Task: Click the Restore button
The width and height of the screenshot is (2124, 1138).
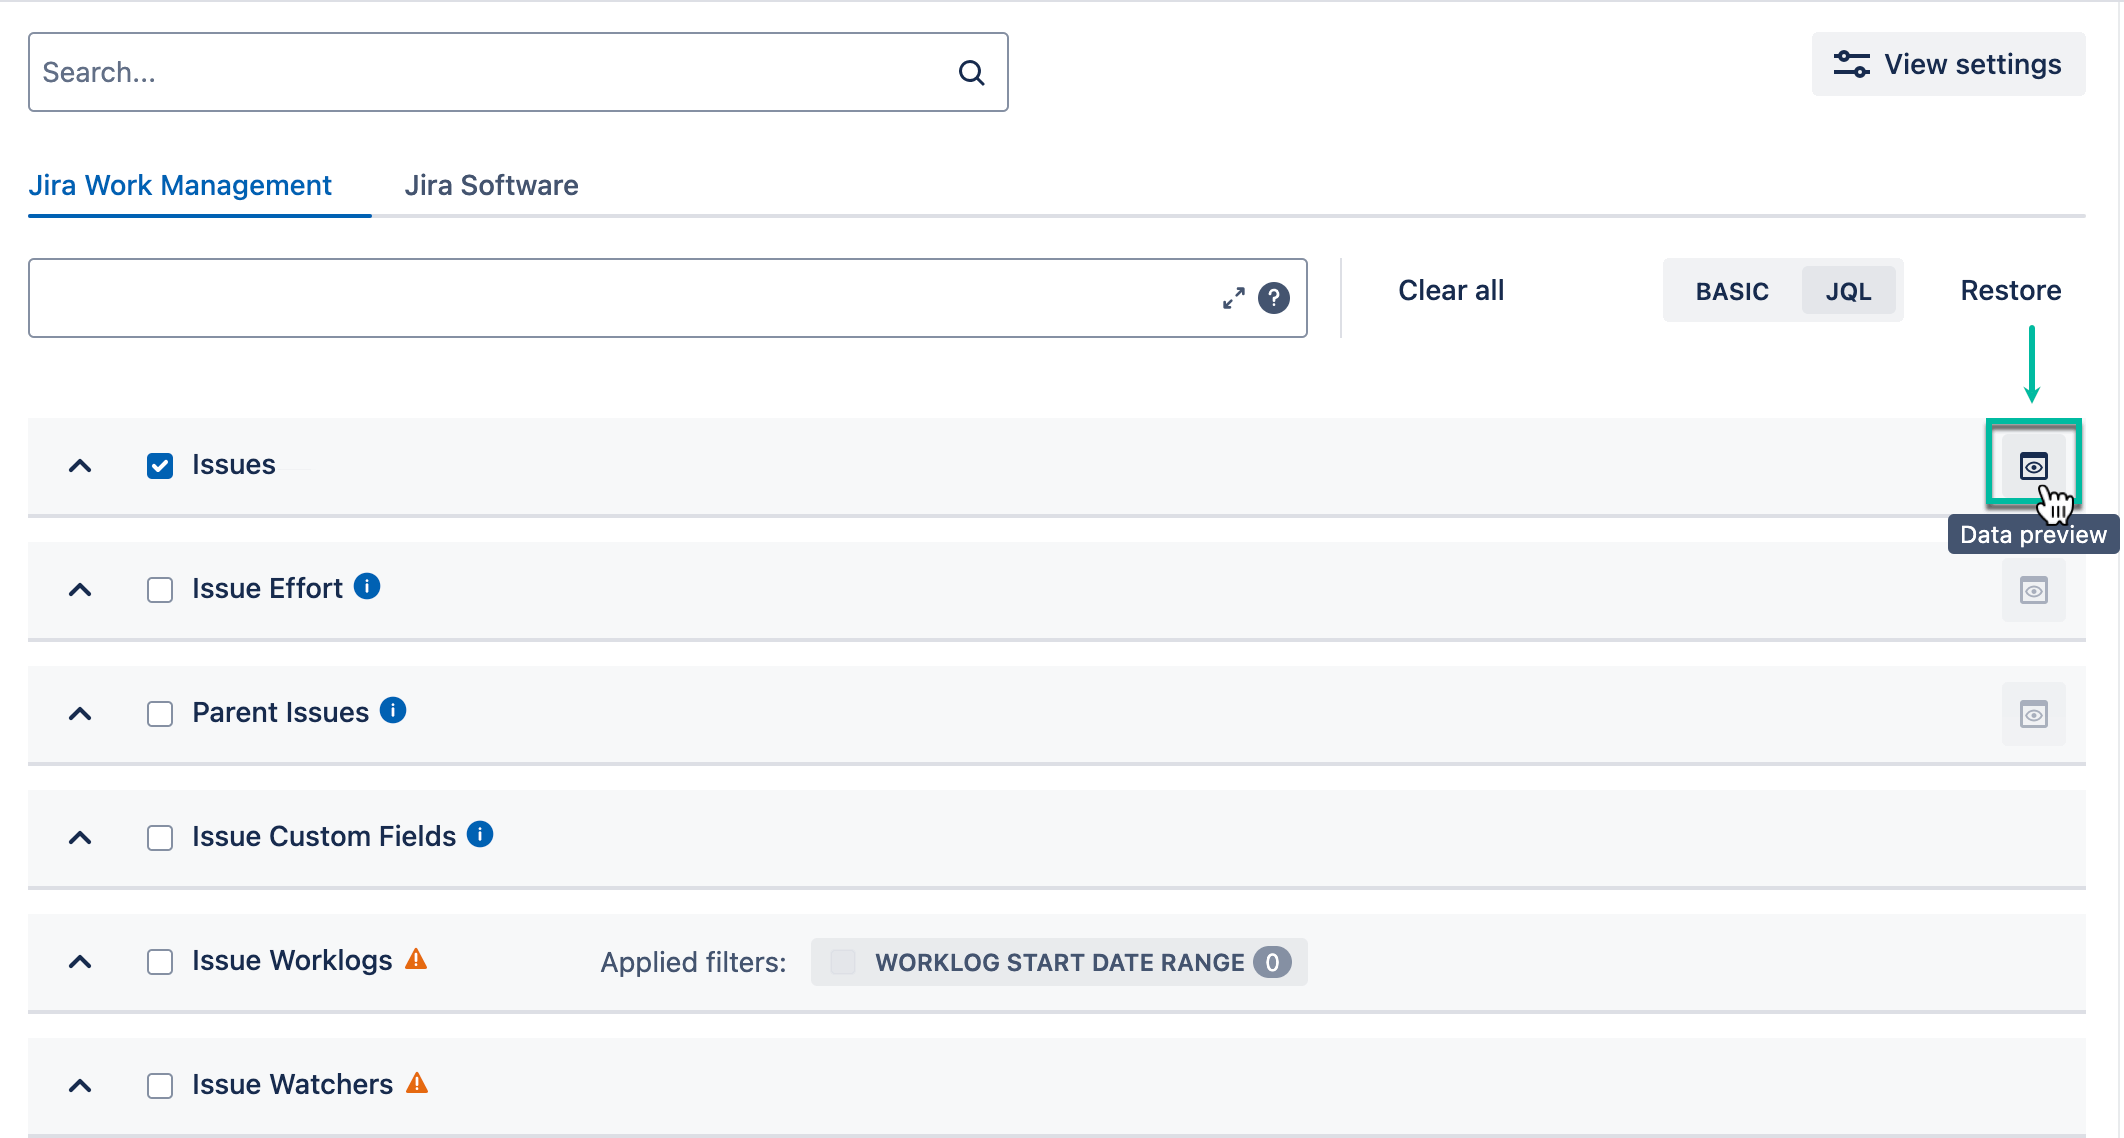Action: (x=2010, y=290)
